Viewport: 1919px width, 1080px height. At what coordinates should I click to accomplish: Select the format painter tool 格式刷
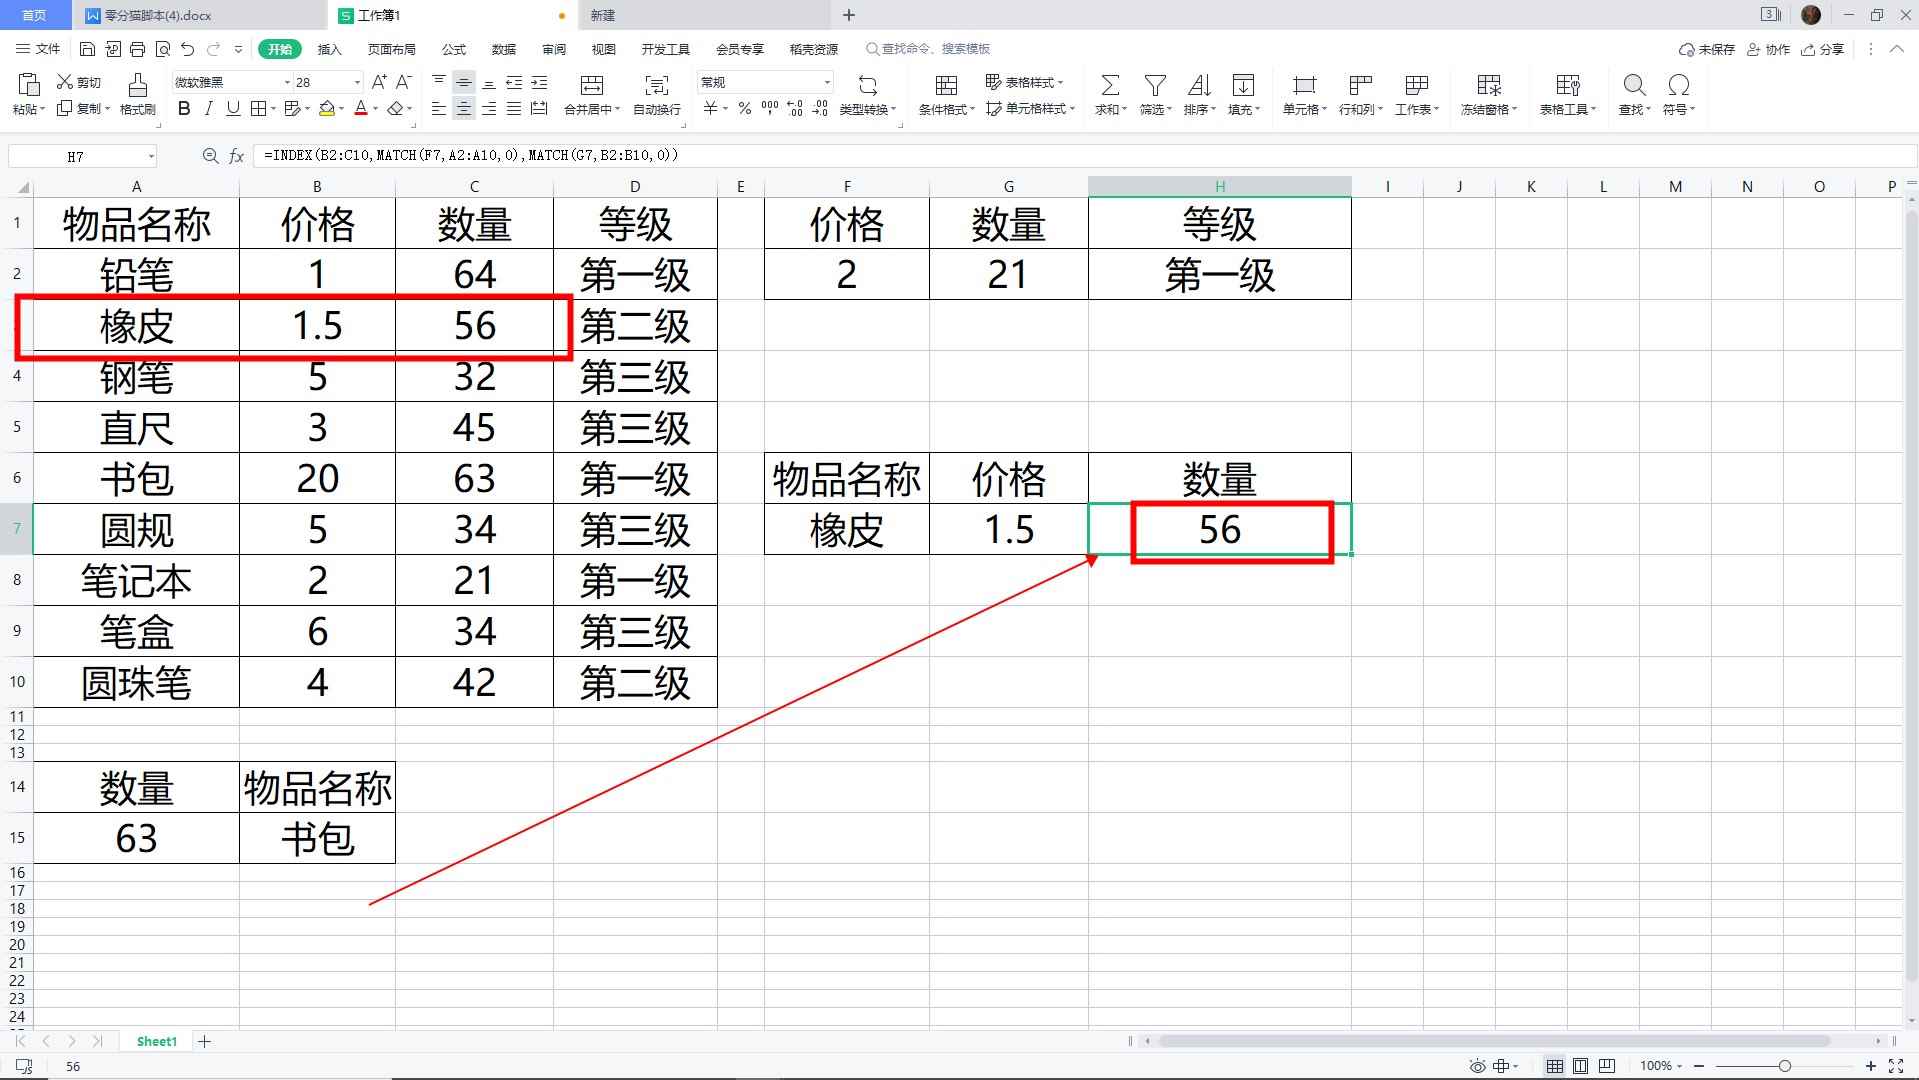(x=137, y=95)
